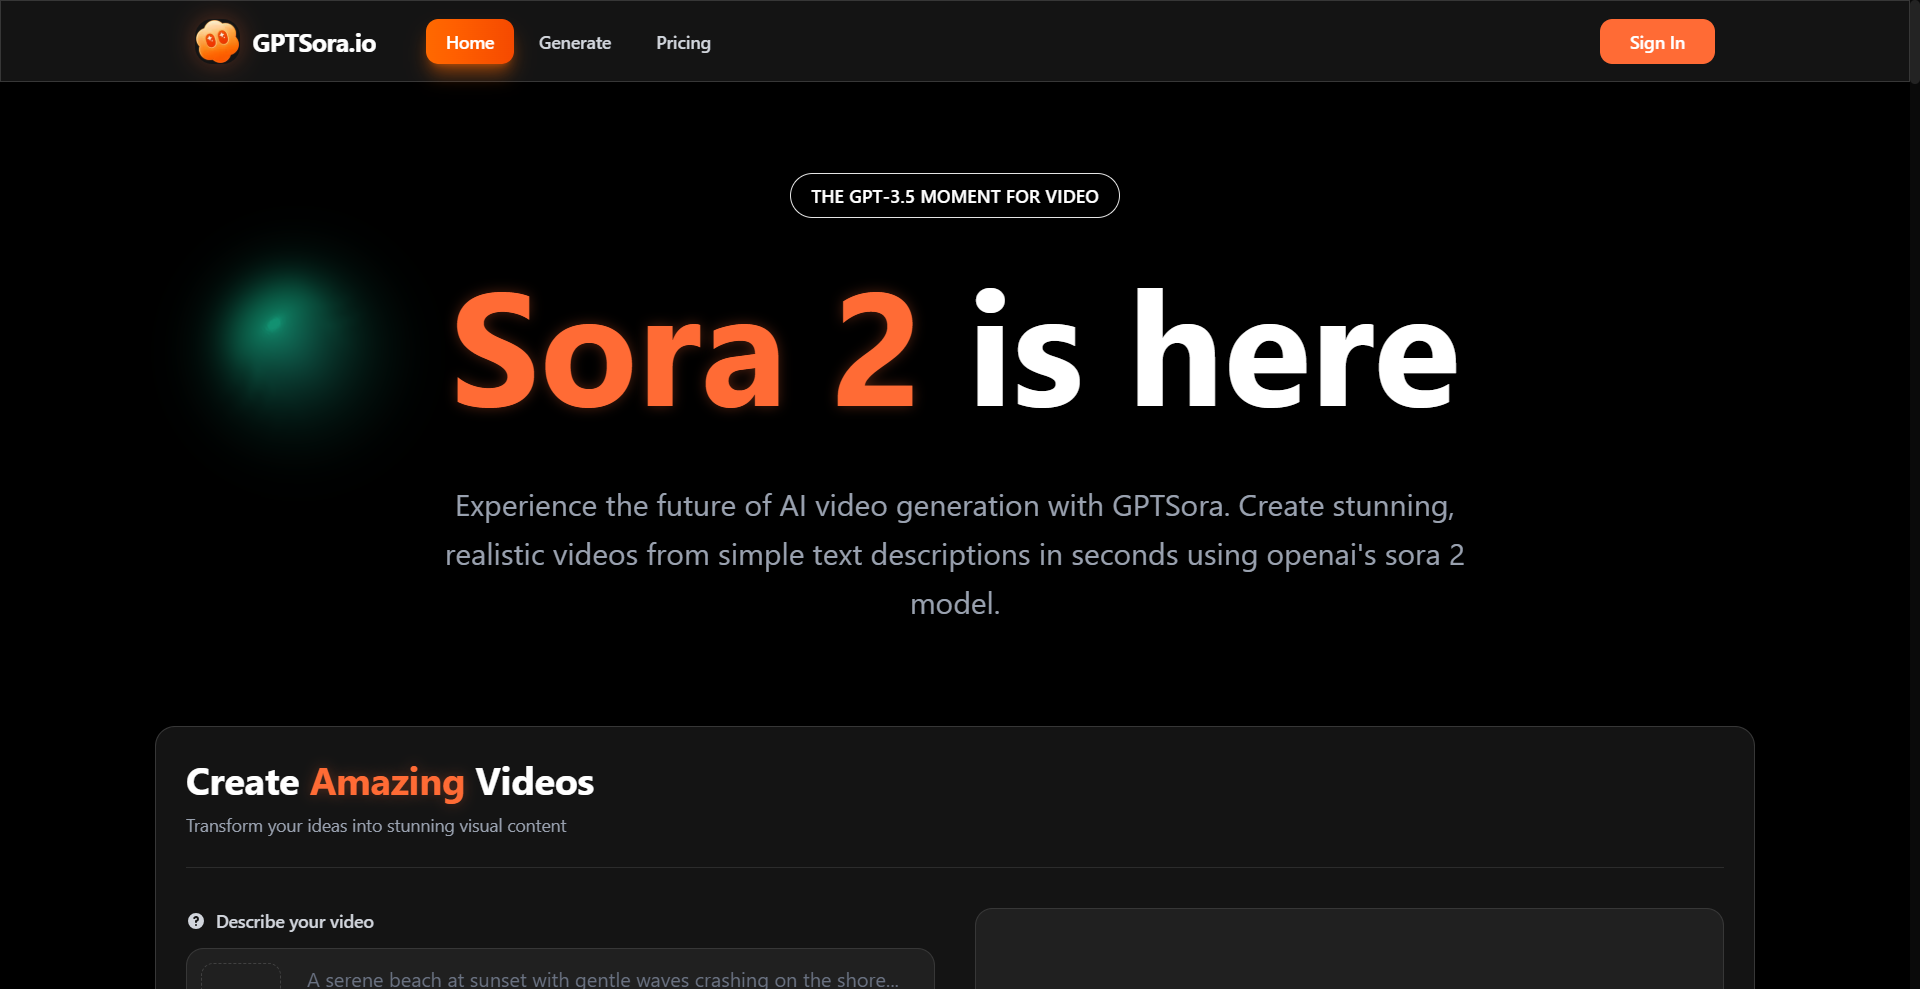The height and width of the screenshot is (989, 1920).
Task: Open the help icon beside 'Describe your video'
Action: coord(196,920)
